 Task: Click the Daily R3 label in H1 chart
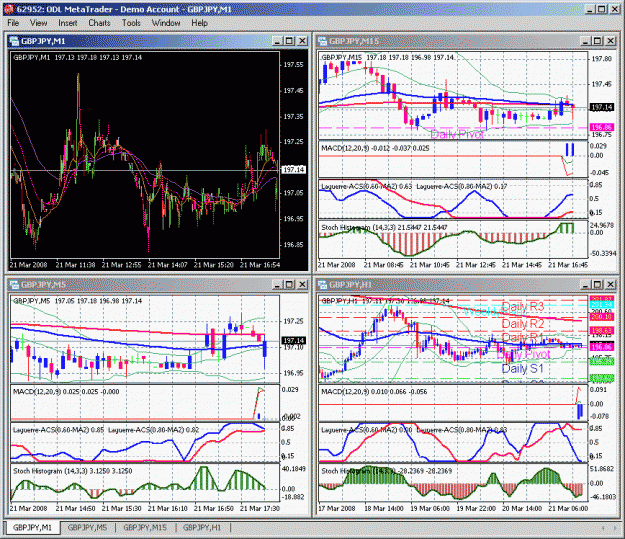tap(523, 307)
